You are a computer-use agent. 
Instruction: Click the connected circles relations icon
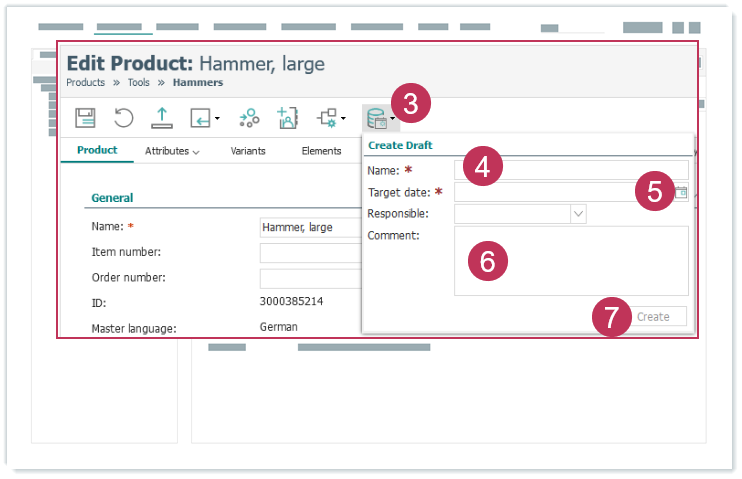coord(249,118)
